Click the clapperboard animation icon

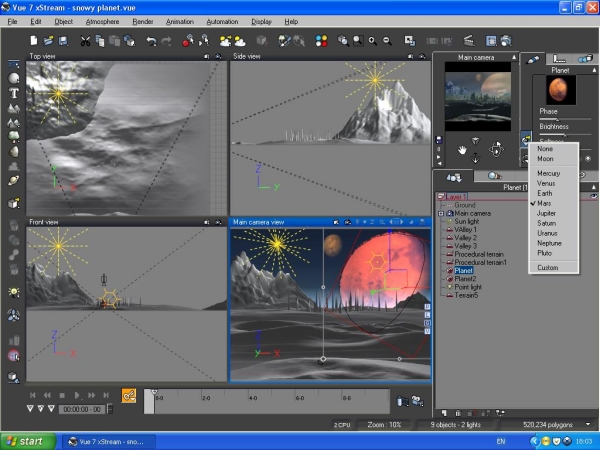(x=469, y=41)
